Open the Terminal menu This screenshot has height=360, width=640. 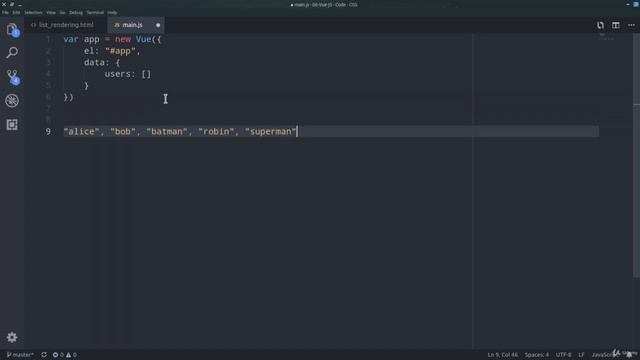(95, 13)
